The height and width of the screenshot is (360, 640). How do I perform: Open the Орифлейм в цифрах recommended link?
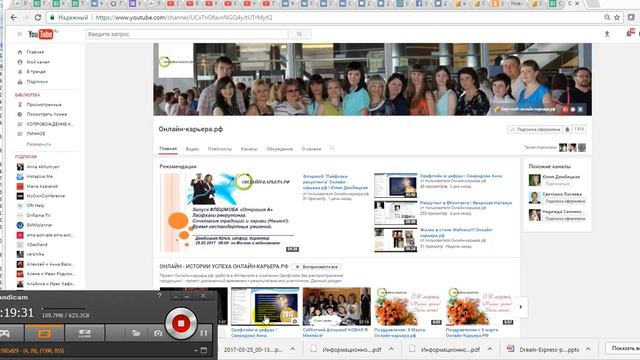coord(461,176)
